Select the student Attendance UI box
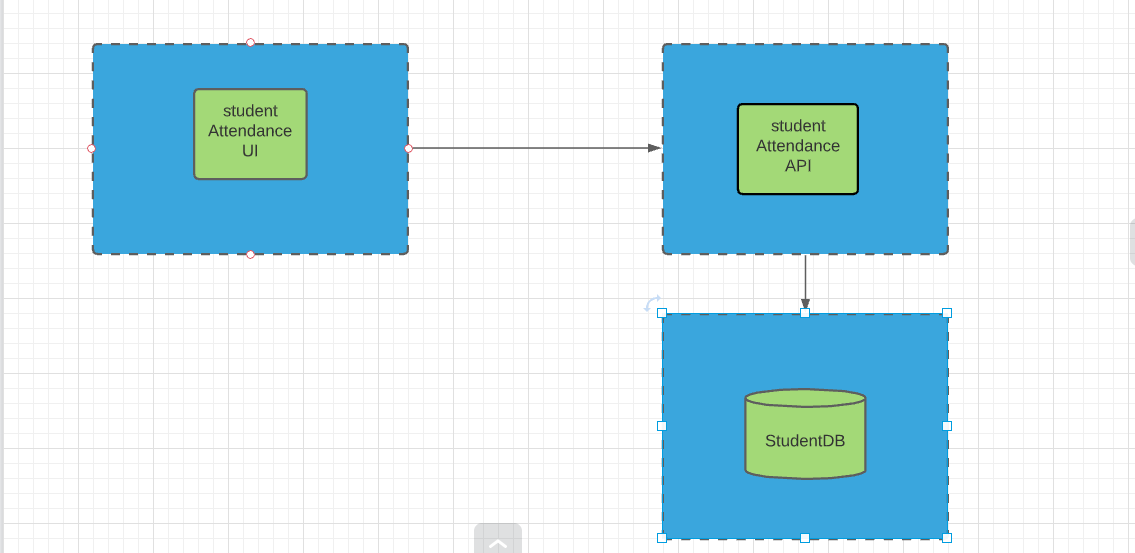Image resolution: width=1135 pixels, height=553 pixels. coord(250,134)
